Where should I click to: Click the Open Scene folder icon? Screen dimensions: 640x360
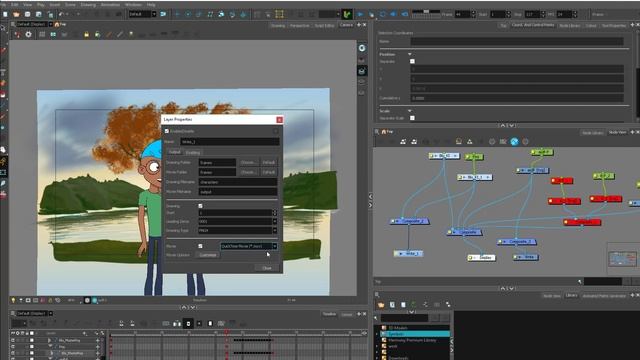[x=16, y=14]
